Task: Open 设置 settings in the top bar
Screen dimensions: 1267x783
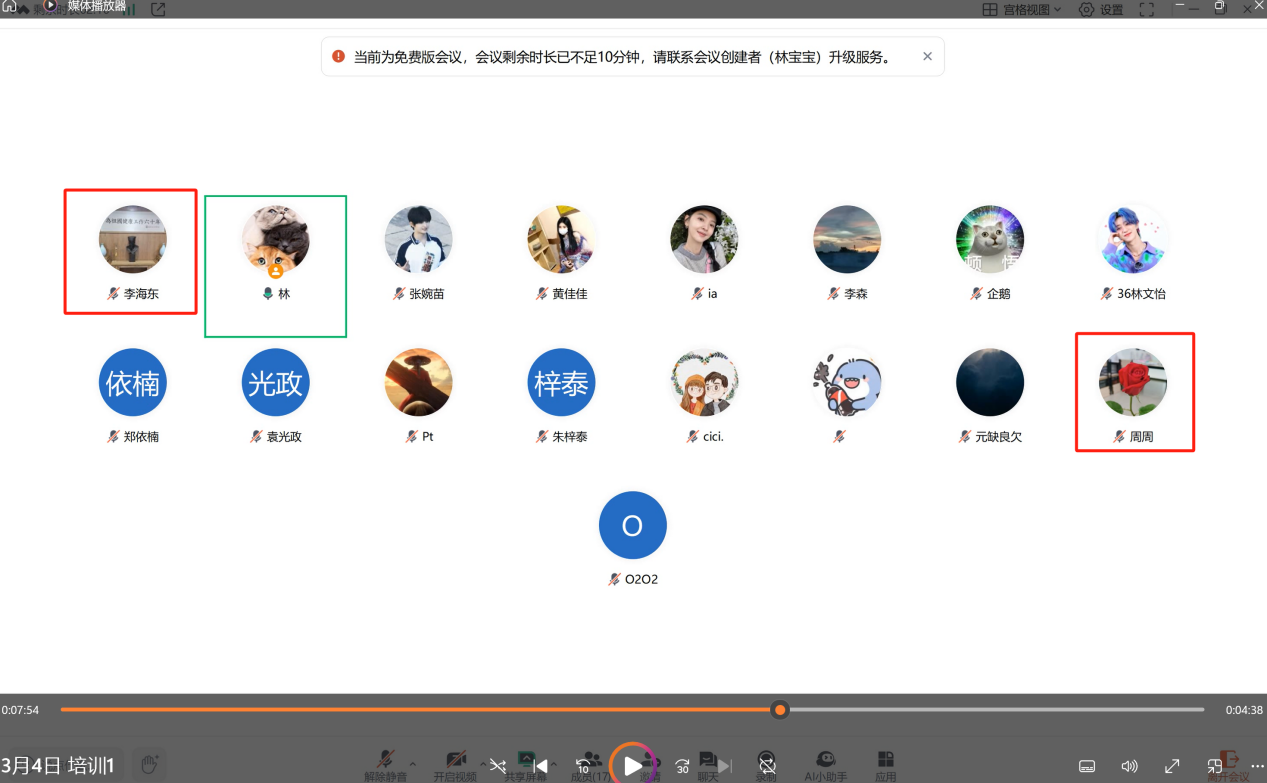Action: click(x=1101, y=10)
